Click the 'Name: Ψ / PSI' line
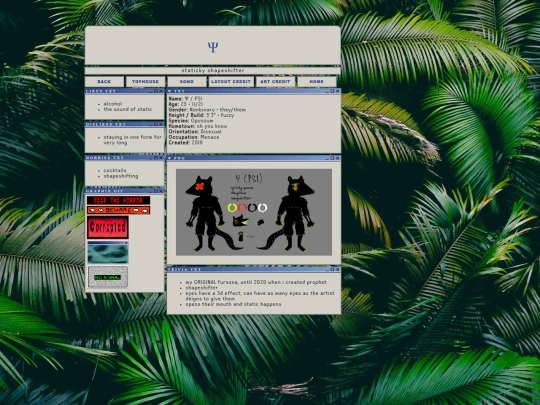The height and width of the screenshot is (405, 540). 185,98
